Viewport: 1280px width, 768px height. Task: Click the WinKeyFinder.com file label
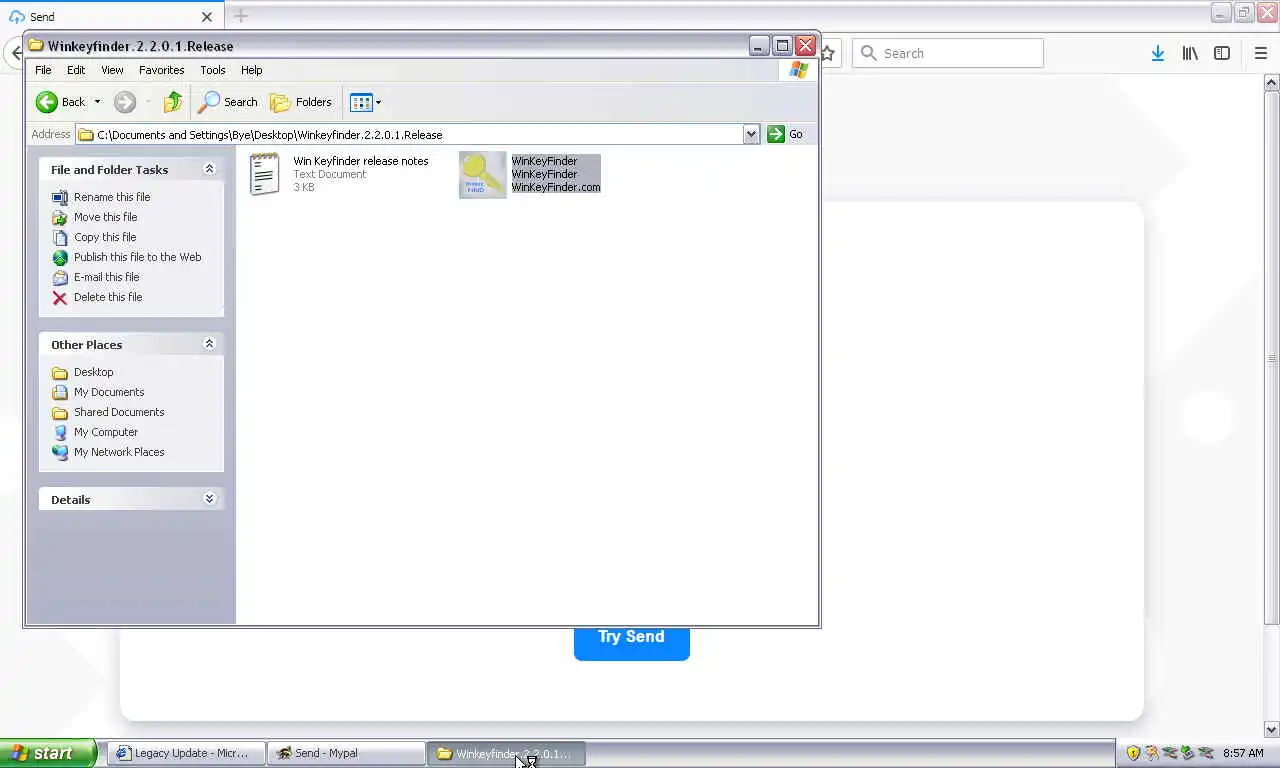click(x=556, y=187)
